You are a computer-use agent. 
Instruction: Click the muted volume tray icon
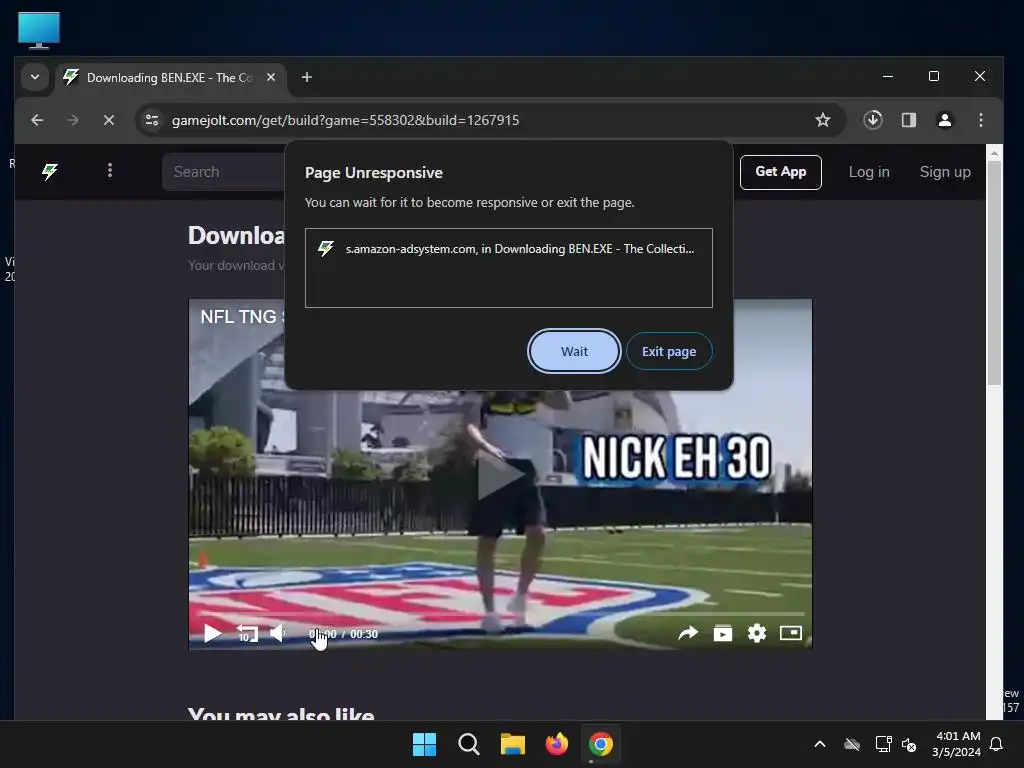(909, 744)
